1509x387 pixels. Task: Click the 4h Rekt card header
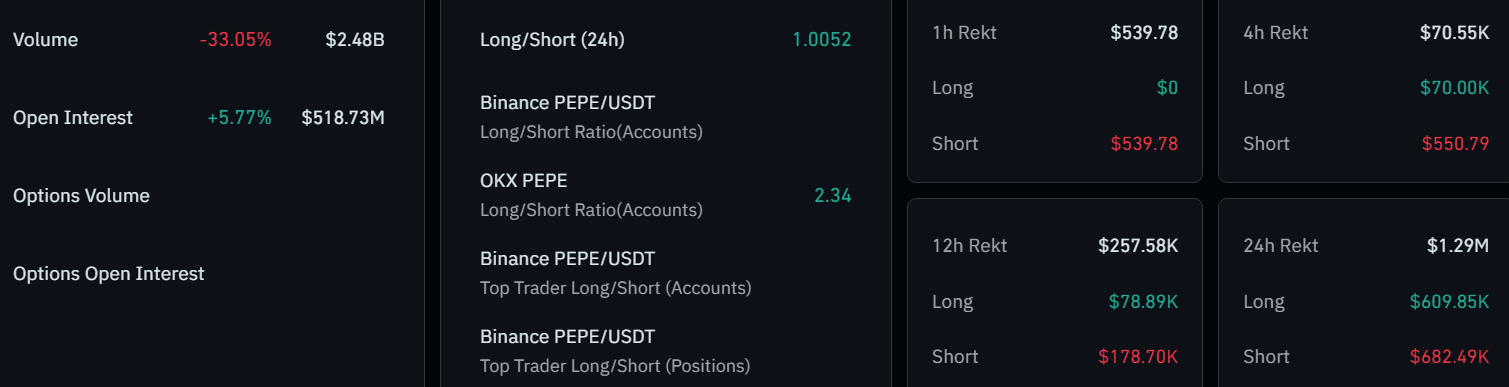point(1366,32)
